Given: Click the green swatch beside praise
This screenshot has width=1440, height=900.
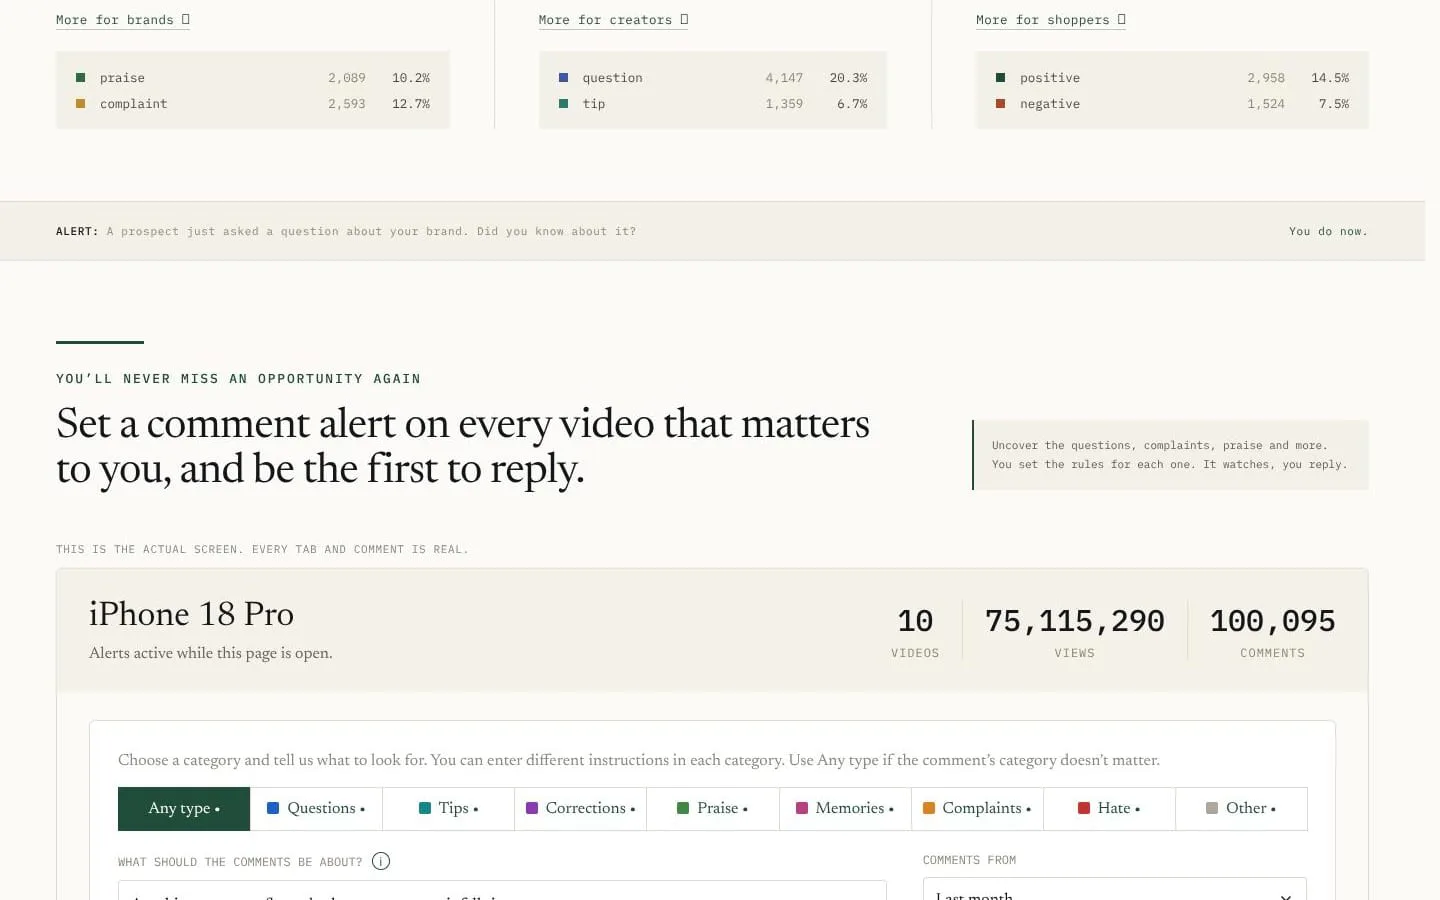Looking at the screenshot, I should [81, 78].
